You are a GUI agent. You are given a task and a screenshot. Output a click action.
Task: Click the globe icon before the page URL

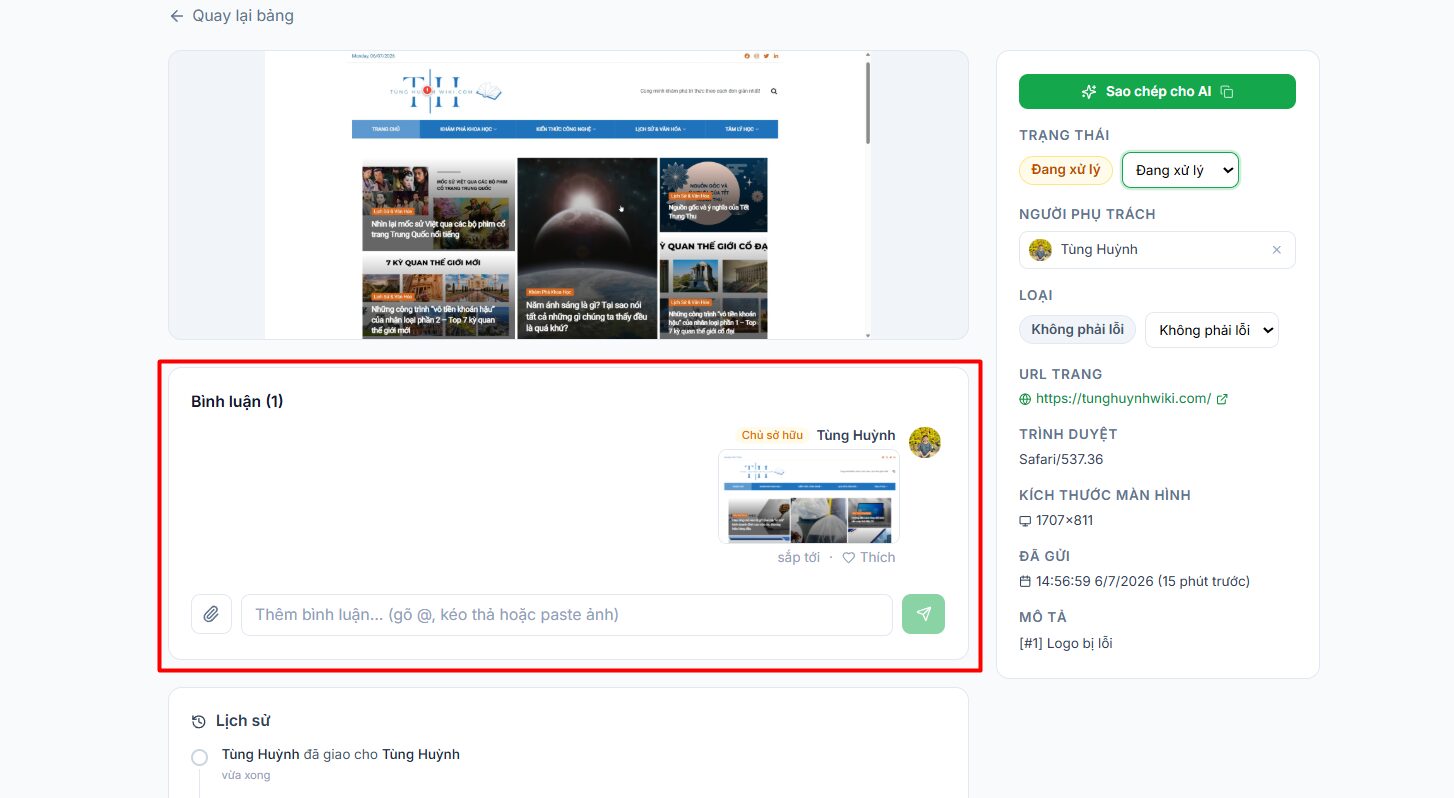[1025, 399]
